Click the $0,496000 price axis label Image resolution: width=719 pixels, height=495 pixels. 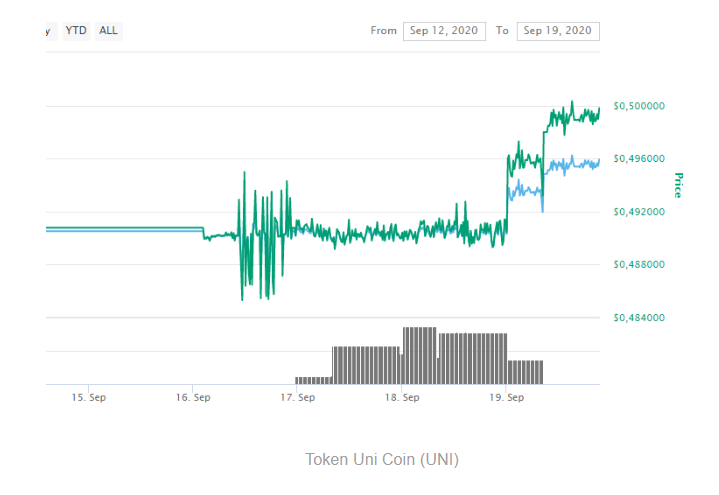[x=639, y=159]
